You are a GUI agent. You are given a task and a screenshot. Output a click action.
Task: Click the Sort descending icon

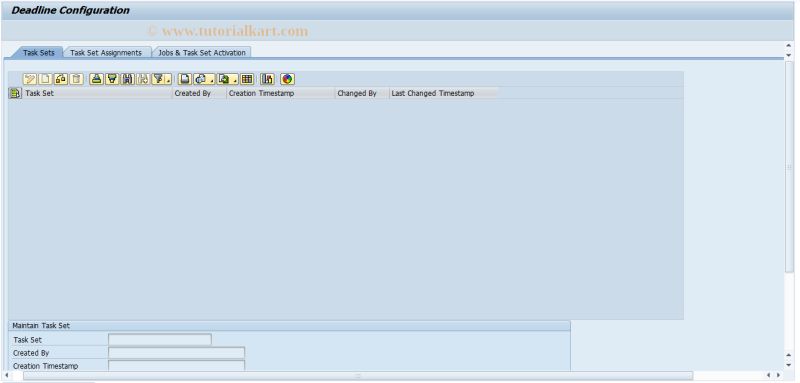112,79
